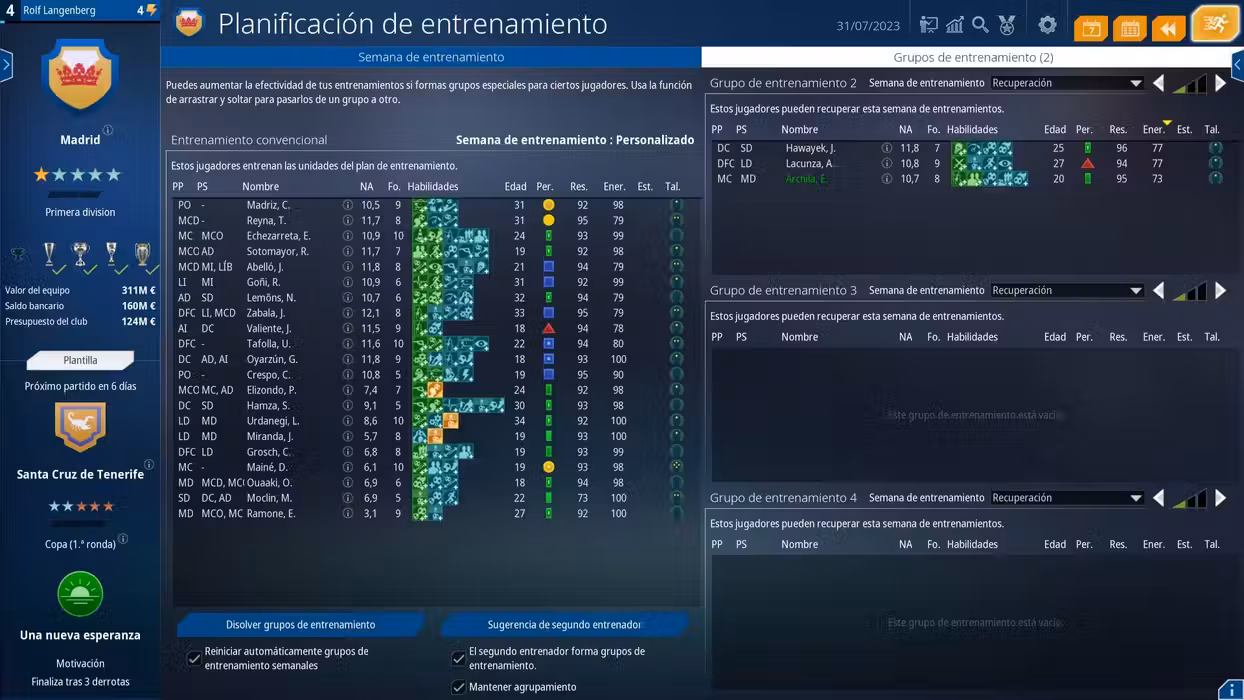Expand Grupo de entrenamiento 4 training dropdown
The height and width of the screenshot is (700, 1244).
(x=1066, y=498)
